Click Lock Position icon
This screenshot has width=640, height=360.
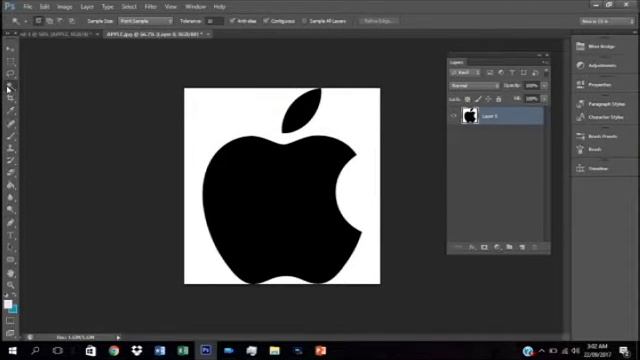click(x=488, y=99)
